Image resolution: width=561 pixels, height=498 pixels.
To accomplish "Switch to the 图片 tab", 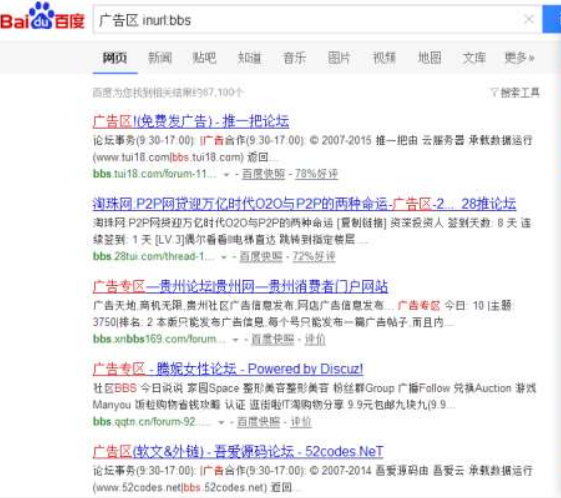I will (x=339, y=58).
